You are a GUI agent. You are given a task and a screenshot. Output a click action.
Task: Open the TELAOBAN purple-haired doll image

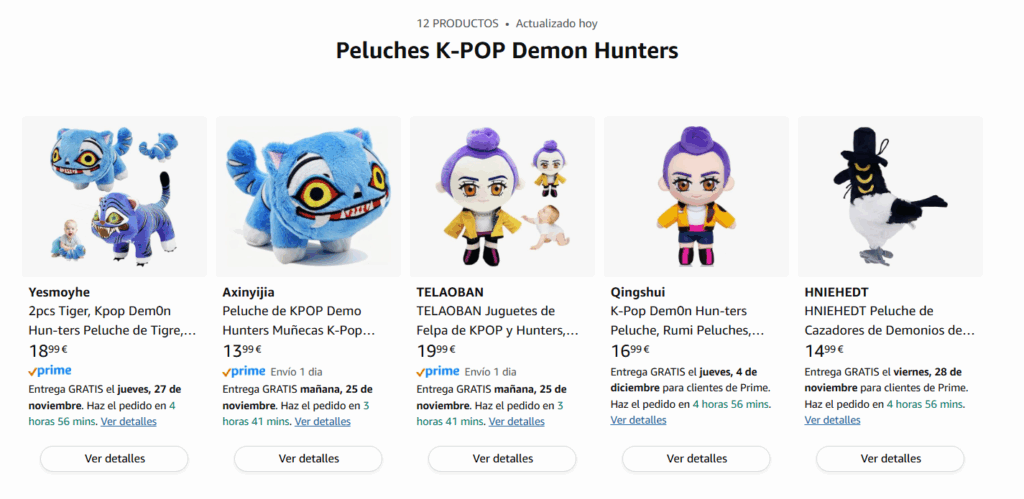coord(502,197)
